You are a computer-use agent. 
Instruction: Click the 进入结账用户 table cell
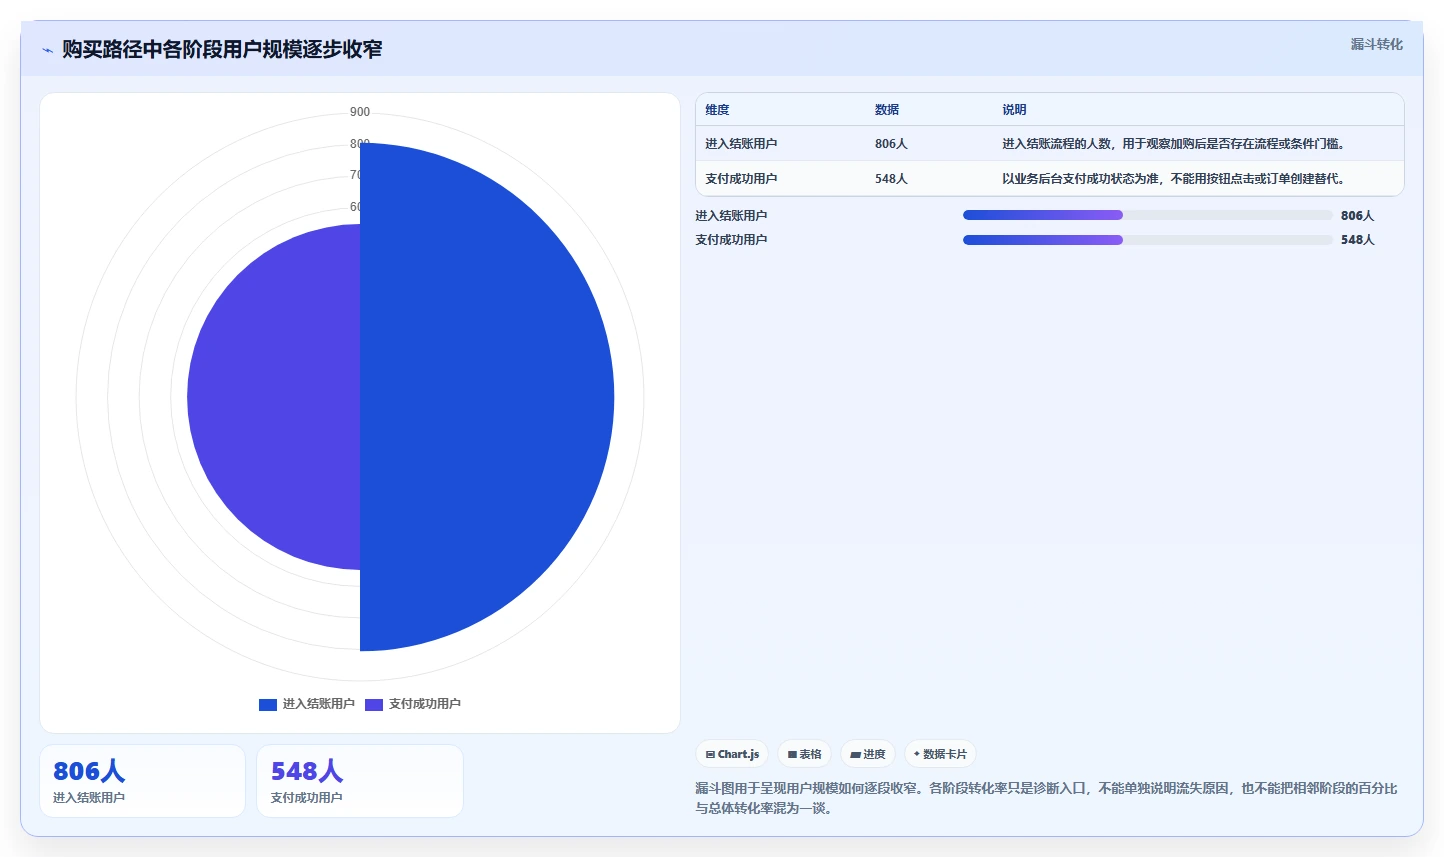point(741,144)
